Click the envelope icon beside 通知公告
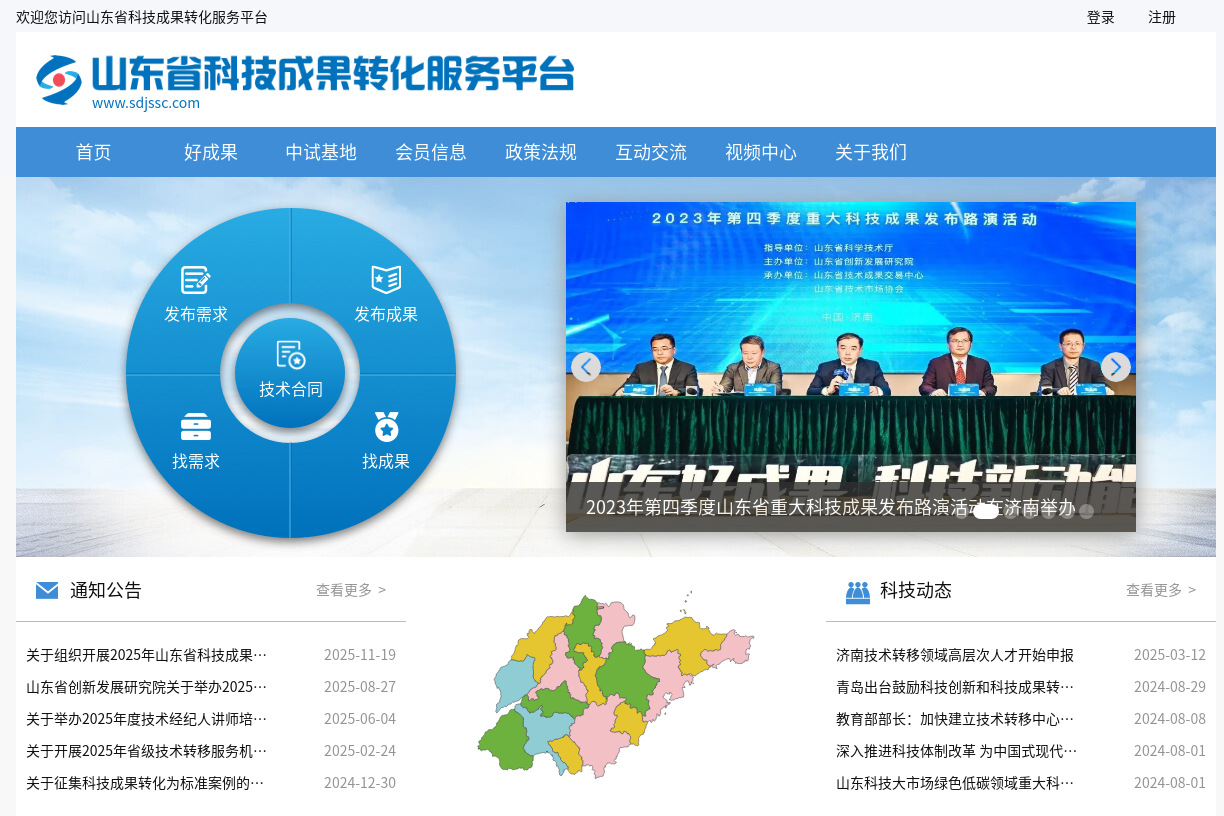The height and width of the screenshot is (816, 1224). coord(47,590)
